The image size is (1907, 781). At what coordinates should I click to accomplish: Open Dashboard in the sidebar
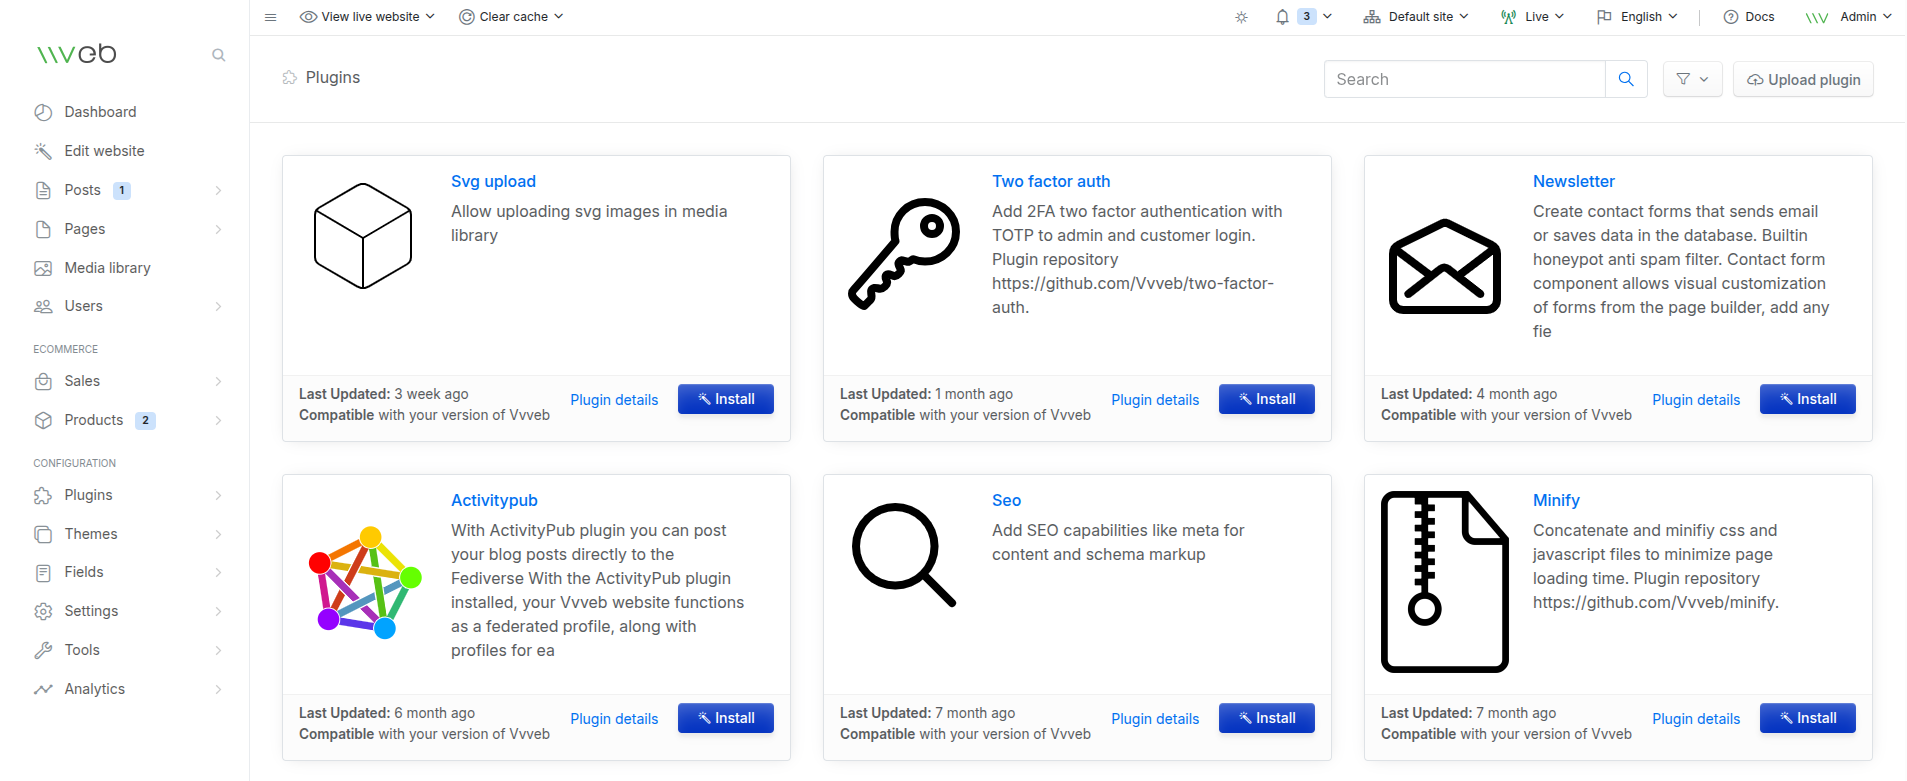click(100, 112)
